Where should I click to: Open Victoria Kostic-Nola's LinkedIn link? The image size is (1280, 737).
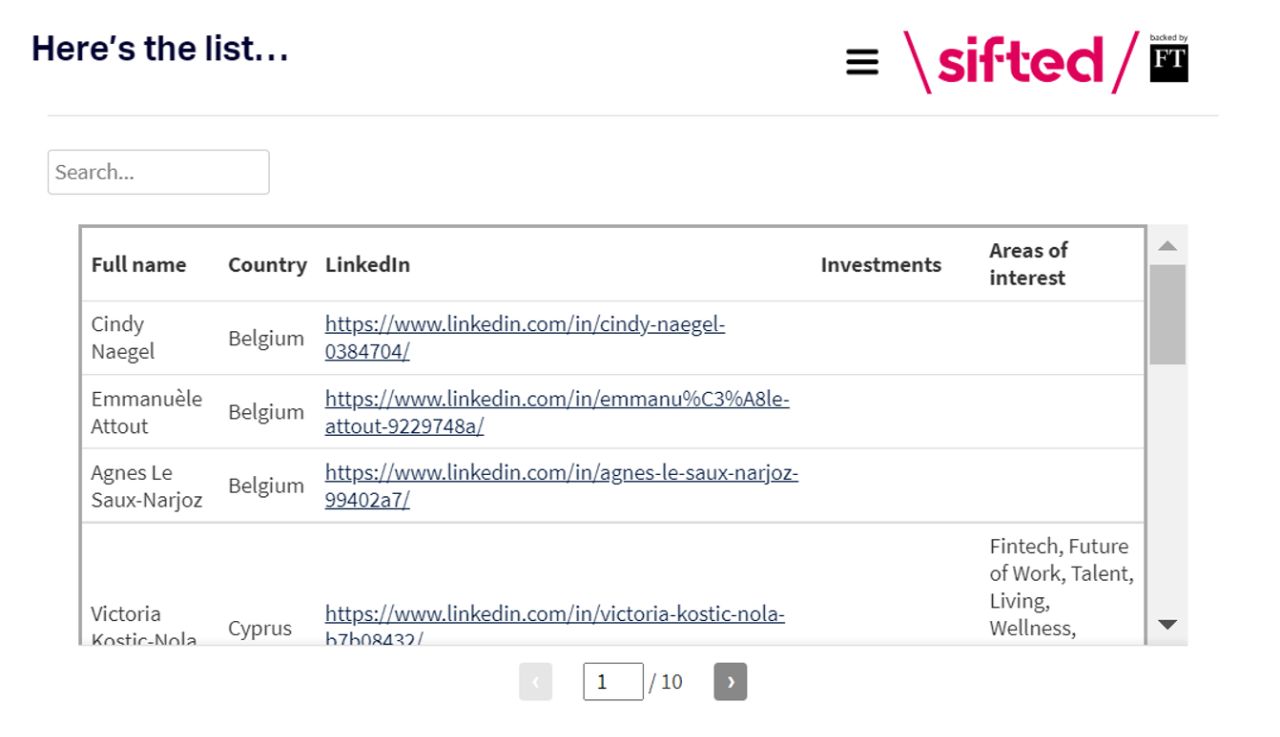coord(555,615)
